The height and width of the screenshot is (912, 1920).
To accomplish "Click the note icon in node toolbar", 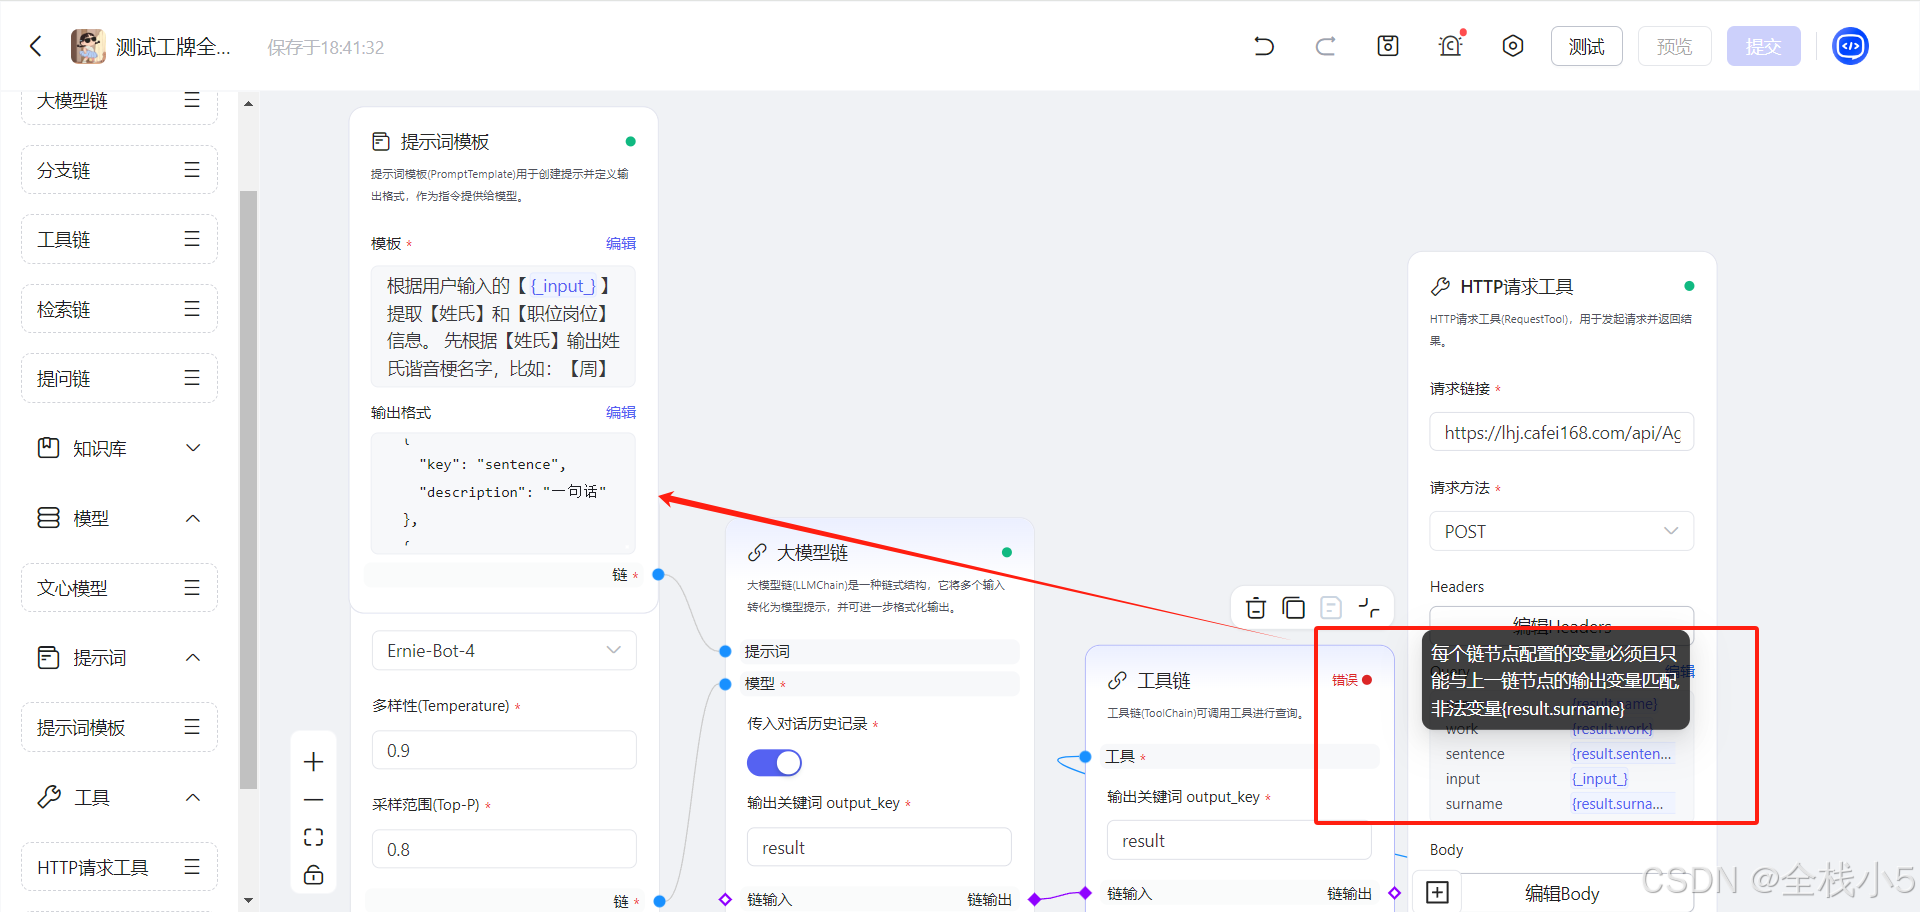I will point(1331,607).
